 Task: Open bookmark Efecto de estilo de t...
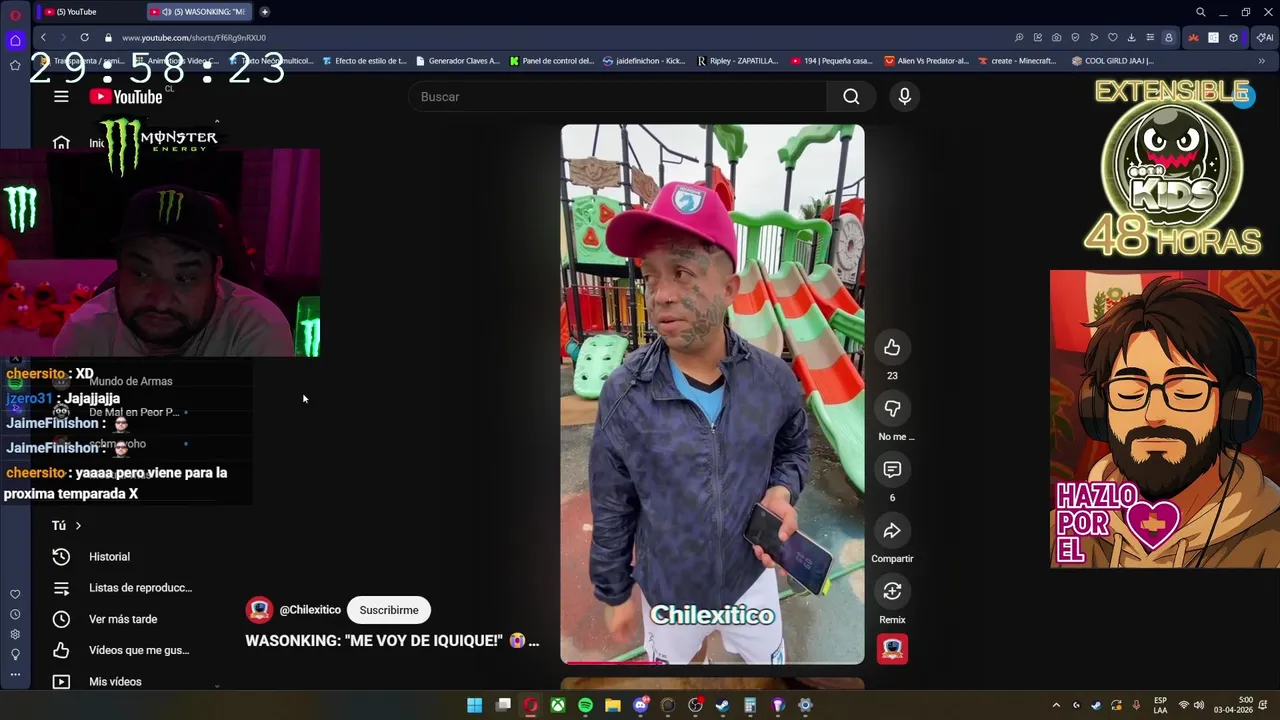tap(364, 61)
